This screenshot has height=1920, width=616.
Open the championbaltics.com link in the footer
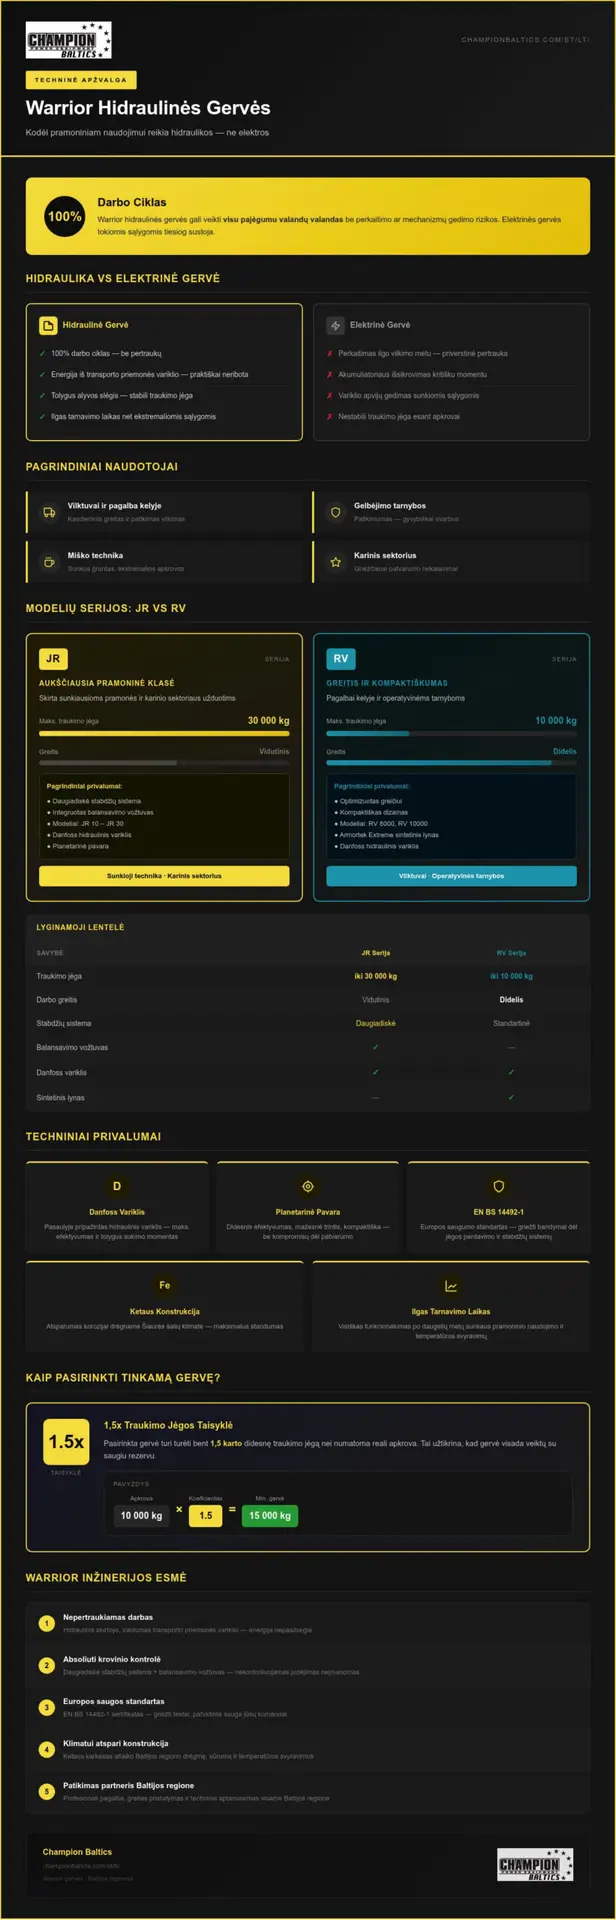(81, 1866)
